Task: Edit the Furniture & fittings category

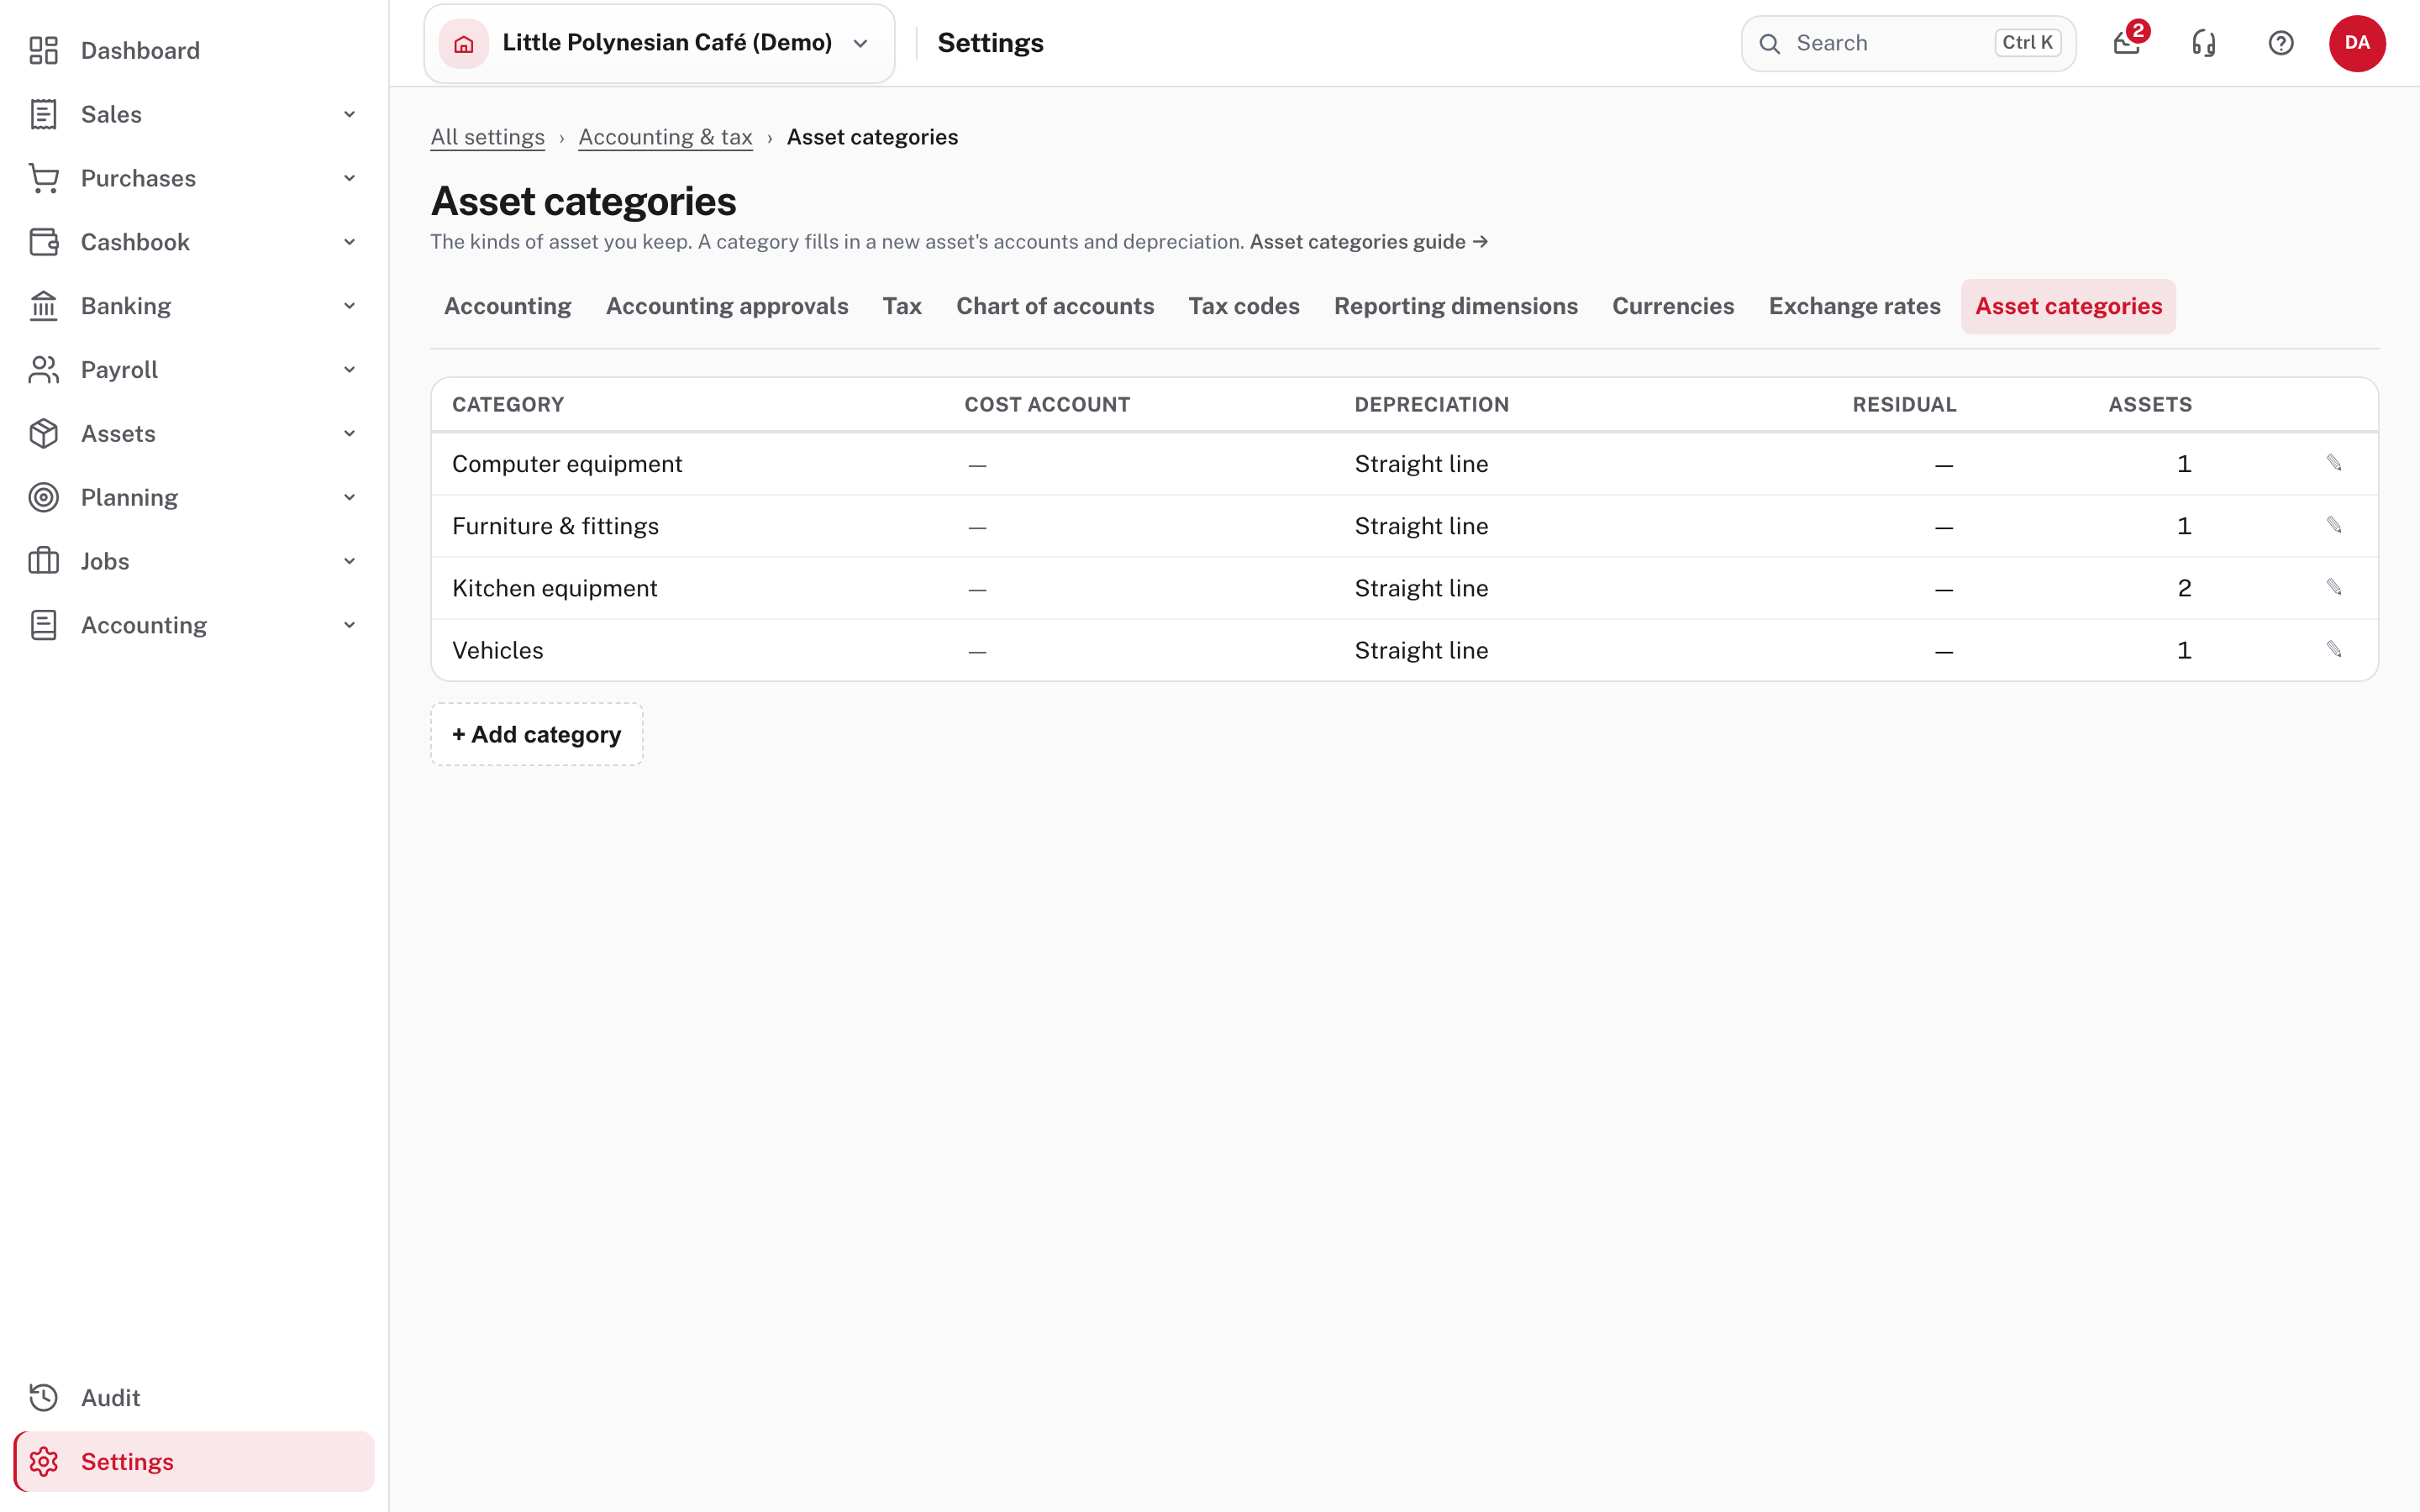Action: click(2334, 525)
